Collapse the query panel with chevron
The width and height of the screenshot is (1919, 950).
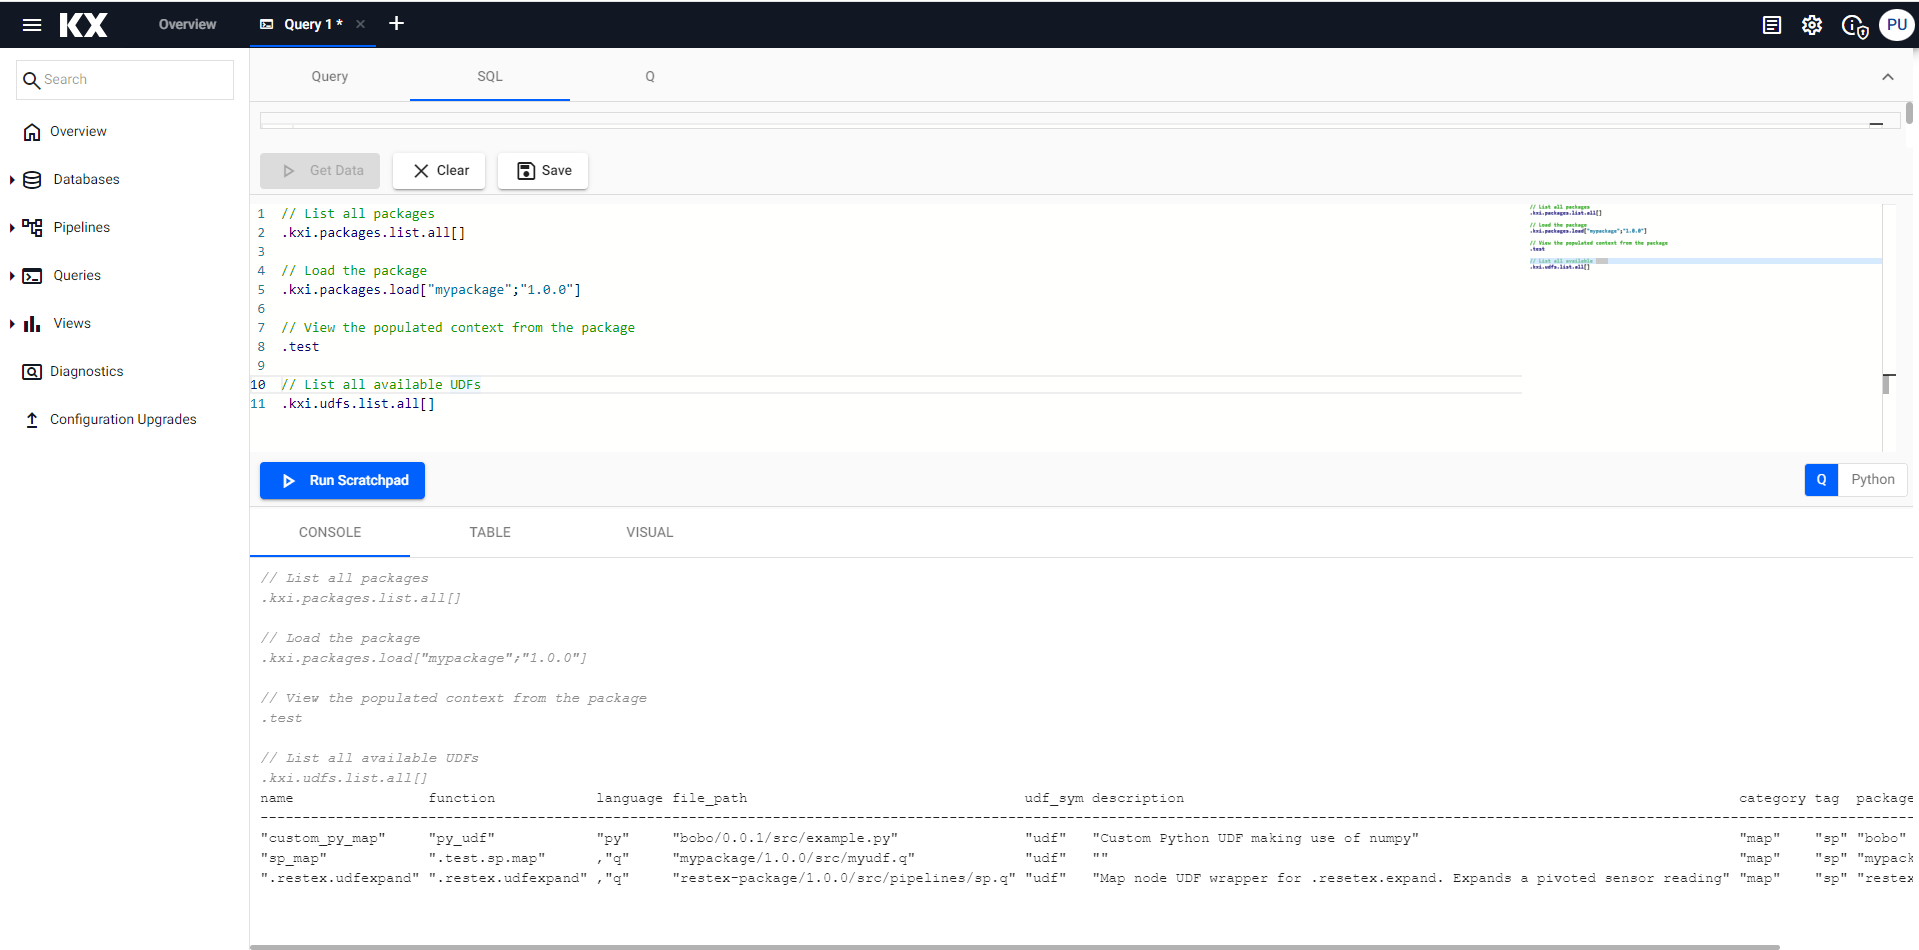pos(1887,77)
